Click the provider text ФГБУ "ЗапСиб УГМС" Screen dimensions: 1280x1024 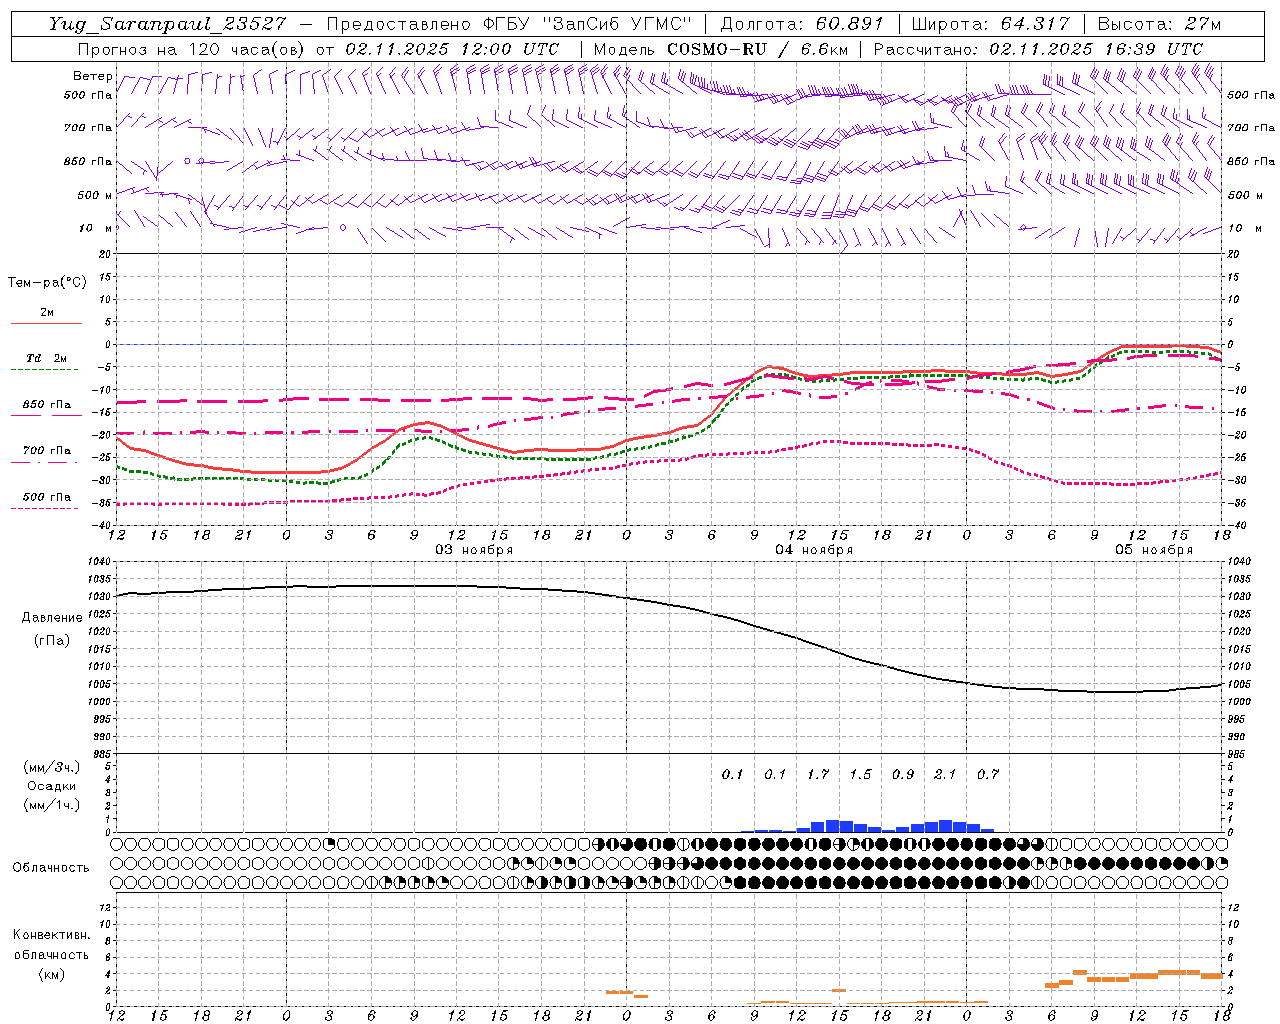[588, 24]
